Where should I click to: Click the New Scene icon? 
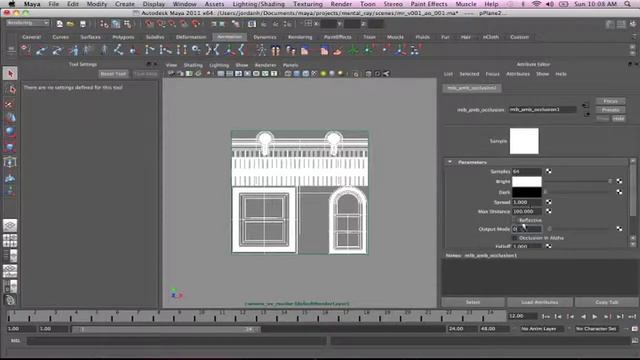click(x=60, y=24)
